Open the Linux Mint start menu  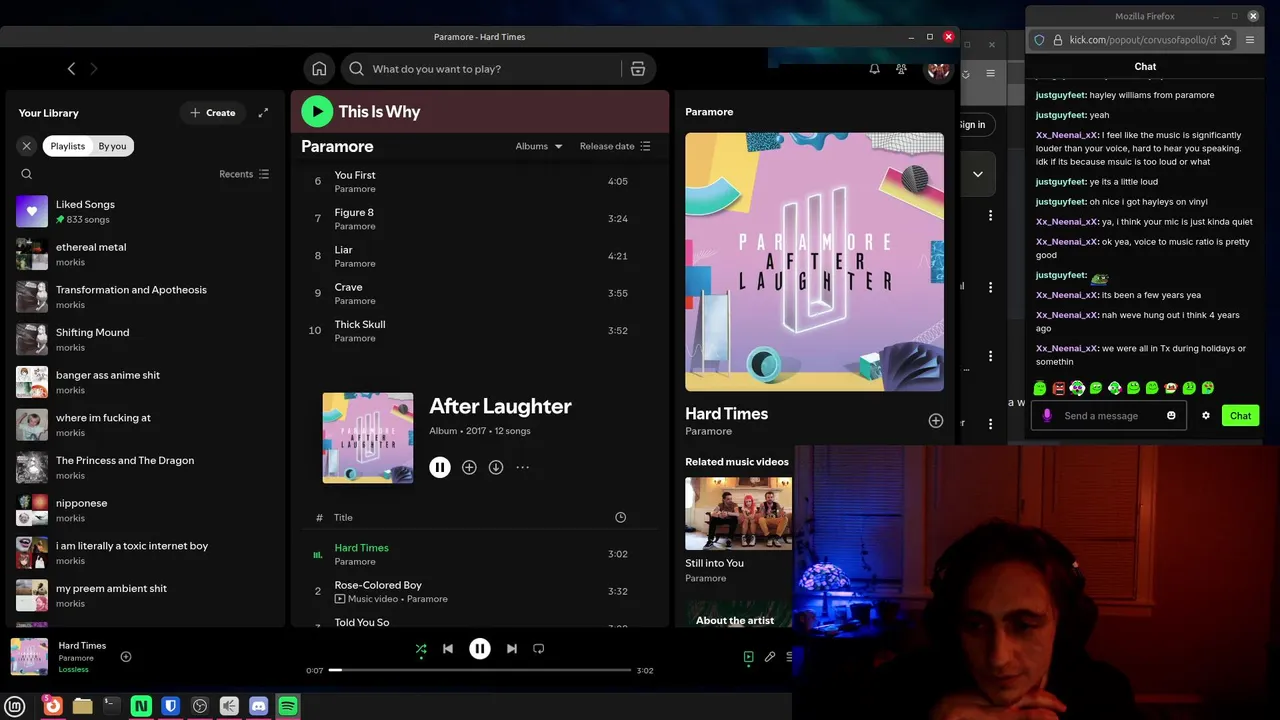[15, 706]
